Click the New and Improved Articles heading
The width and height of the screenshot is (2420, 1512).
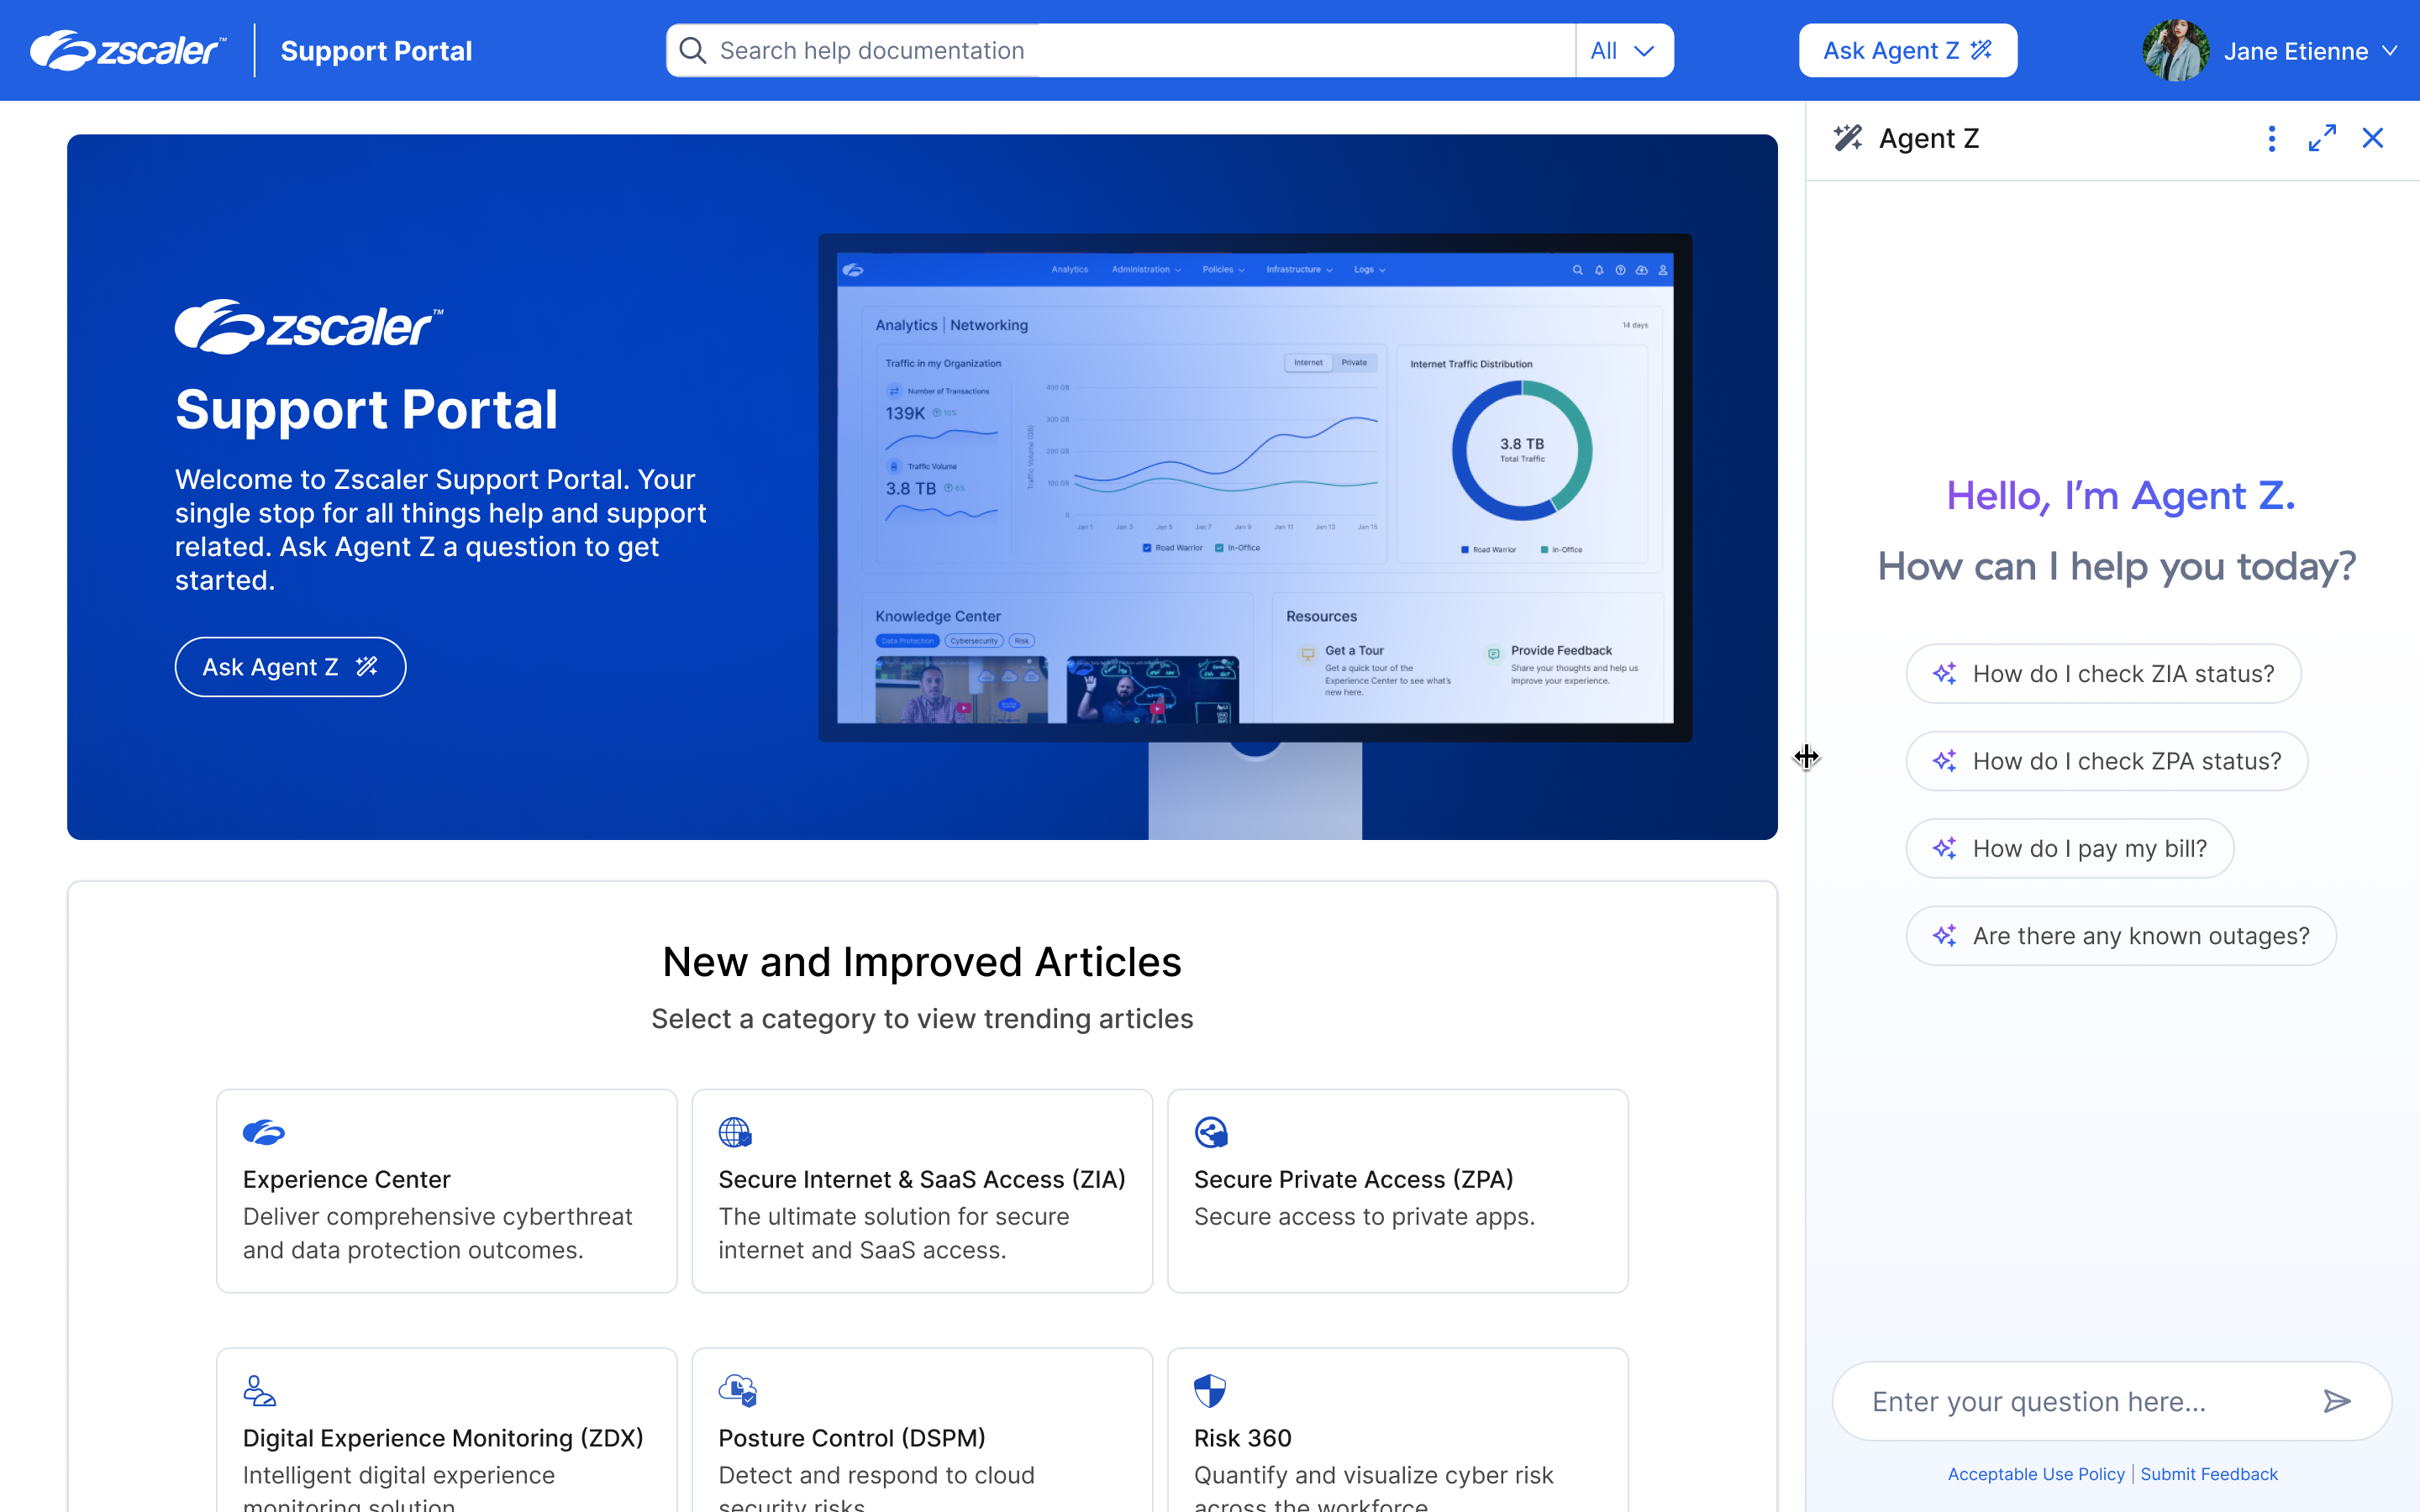pos(922,961)
